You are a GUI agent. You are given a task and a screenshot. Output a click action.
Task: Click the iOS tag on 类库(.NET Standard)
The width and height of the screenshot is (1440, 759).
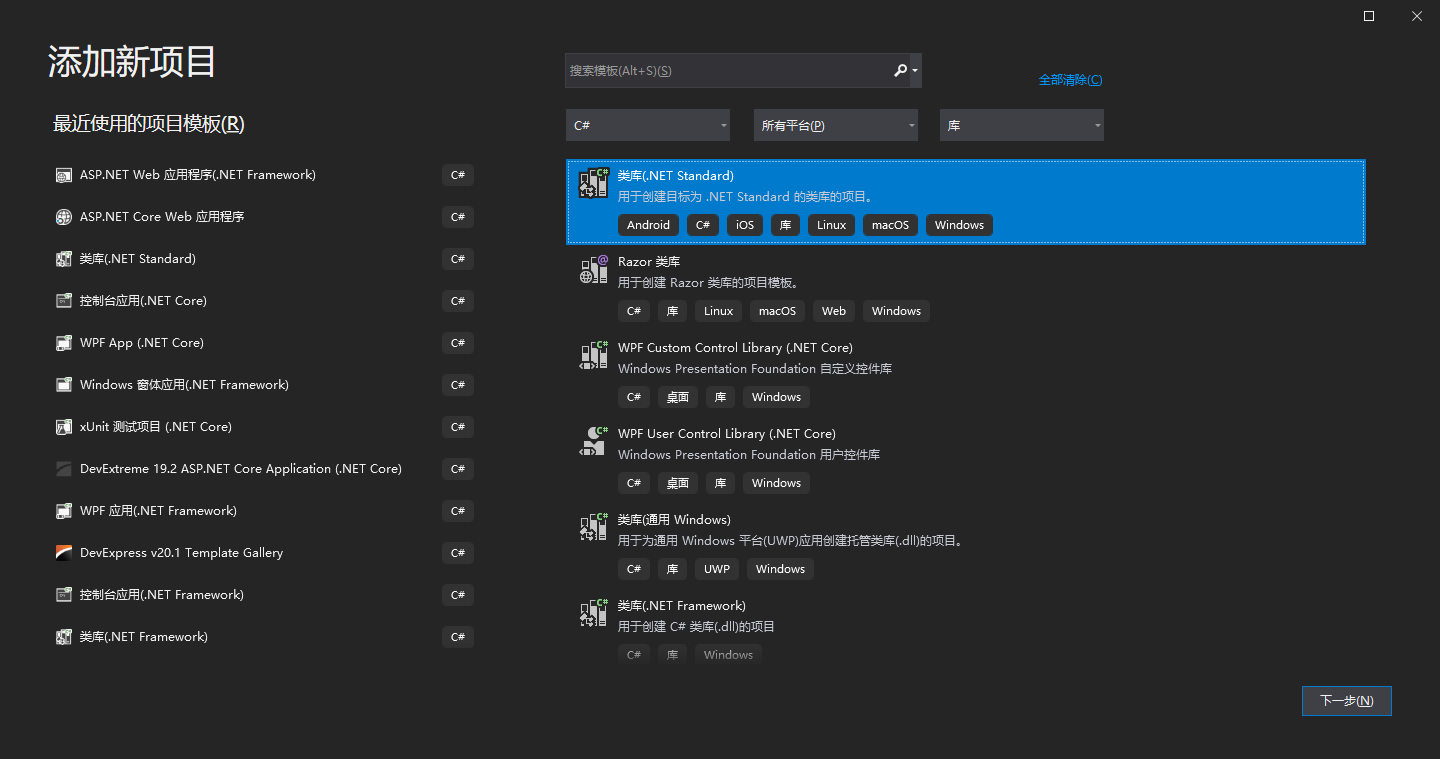click(745, 225)
